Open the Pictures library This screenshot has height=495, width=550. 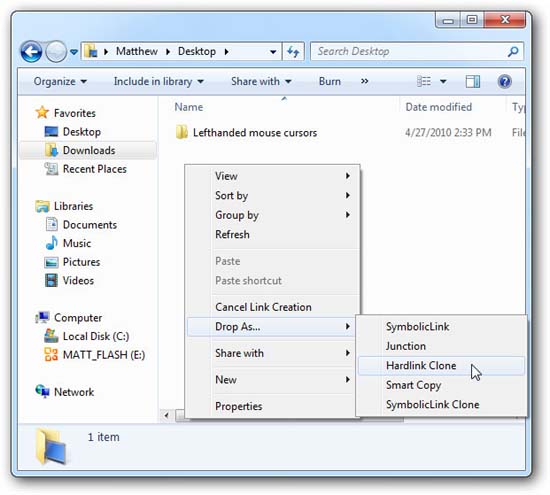81,262
